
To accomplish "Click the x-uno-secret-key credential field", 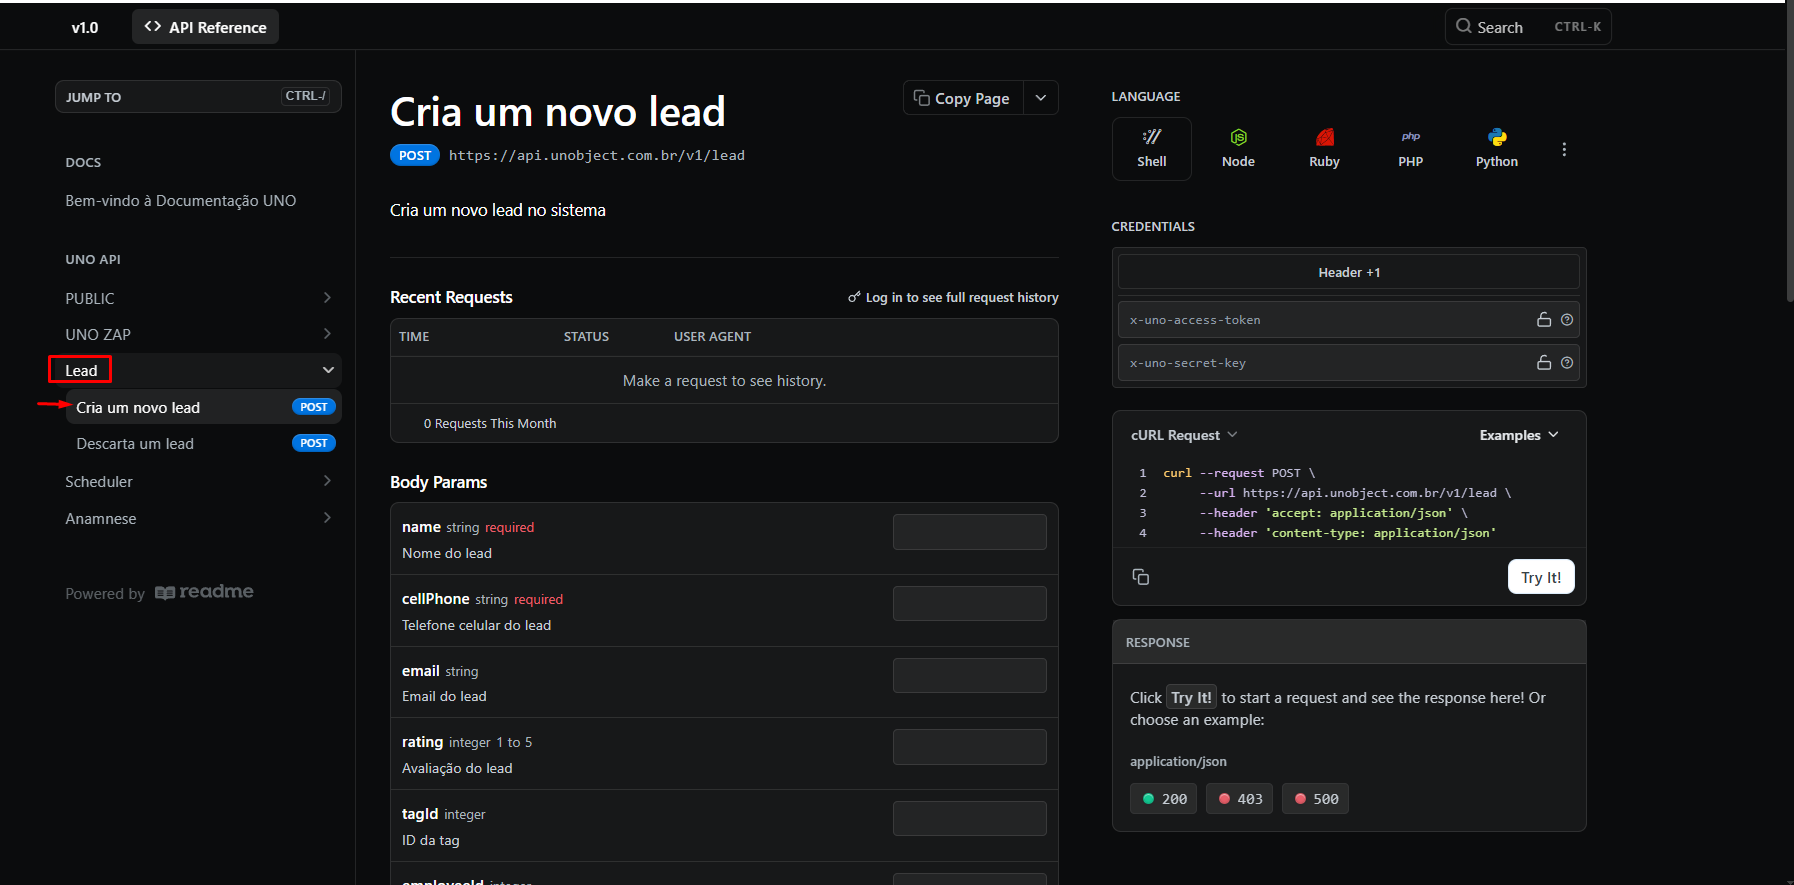I will (1348, 363).
